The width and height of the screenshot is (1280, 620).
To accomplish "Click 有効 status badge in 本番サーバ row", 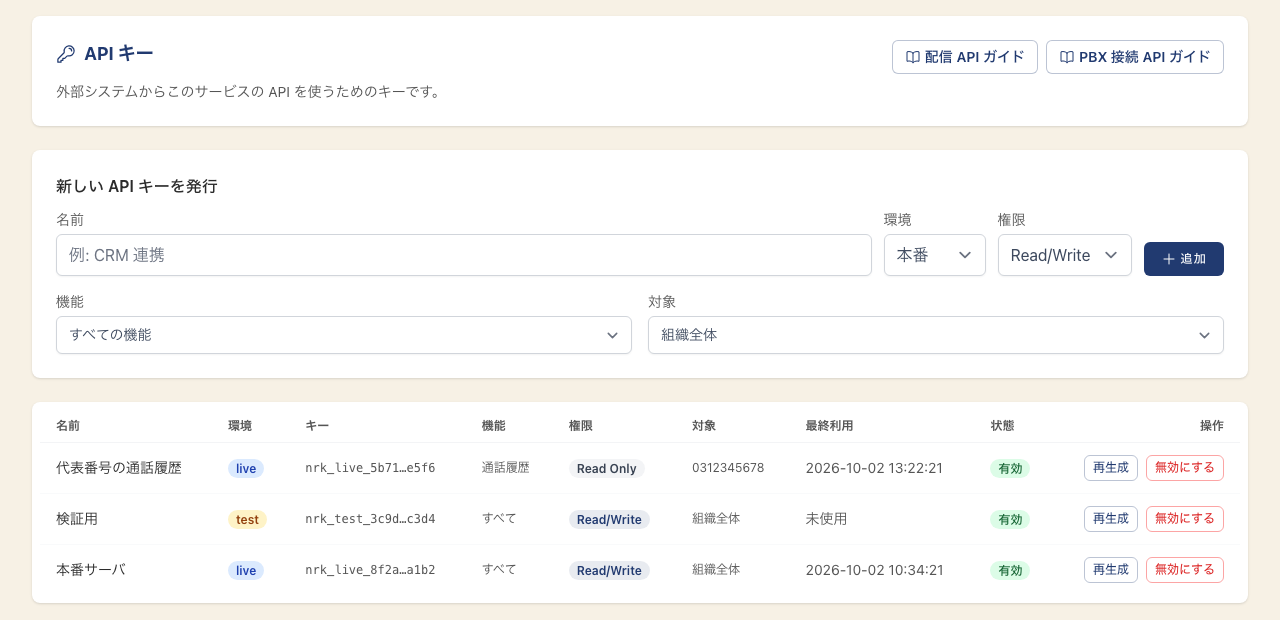I will [1010, 570].
